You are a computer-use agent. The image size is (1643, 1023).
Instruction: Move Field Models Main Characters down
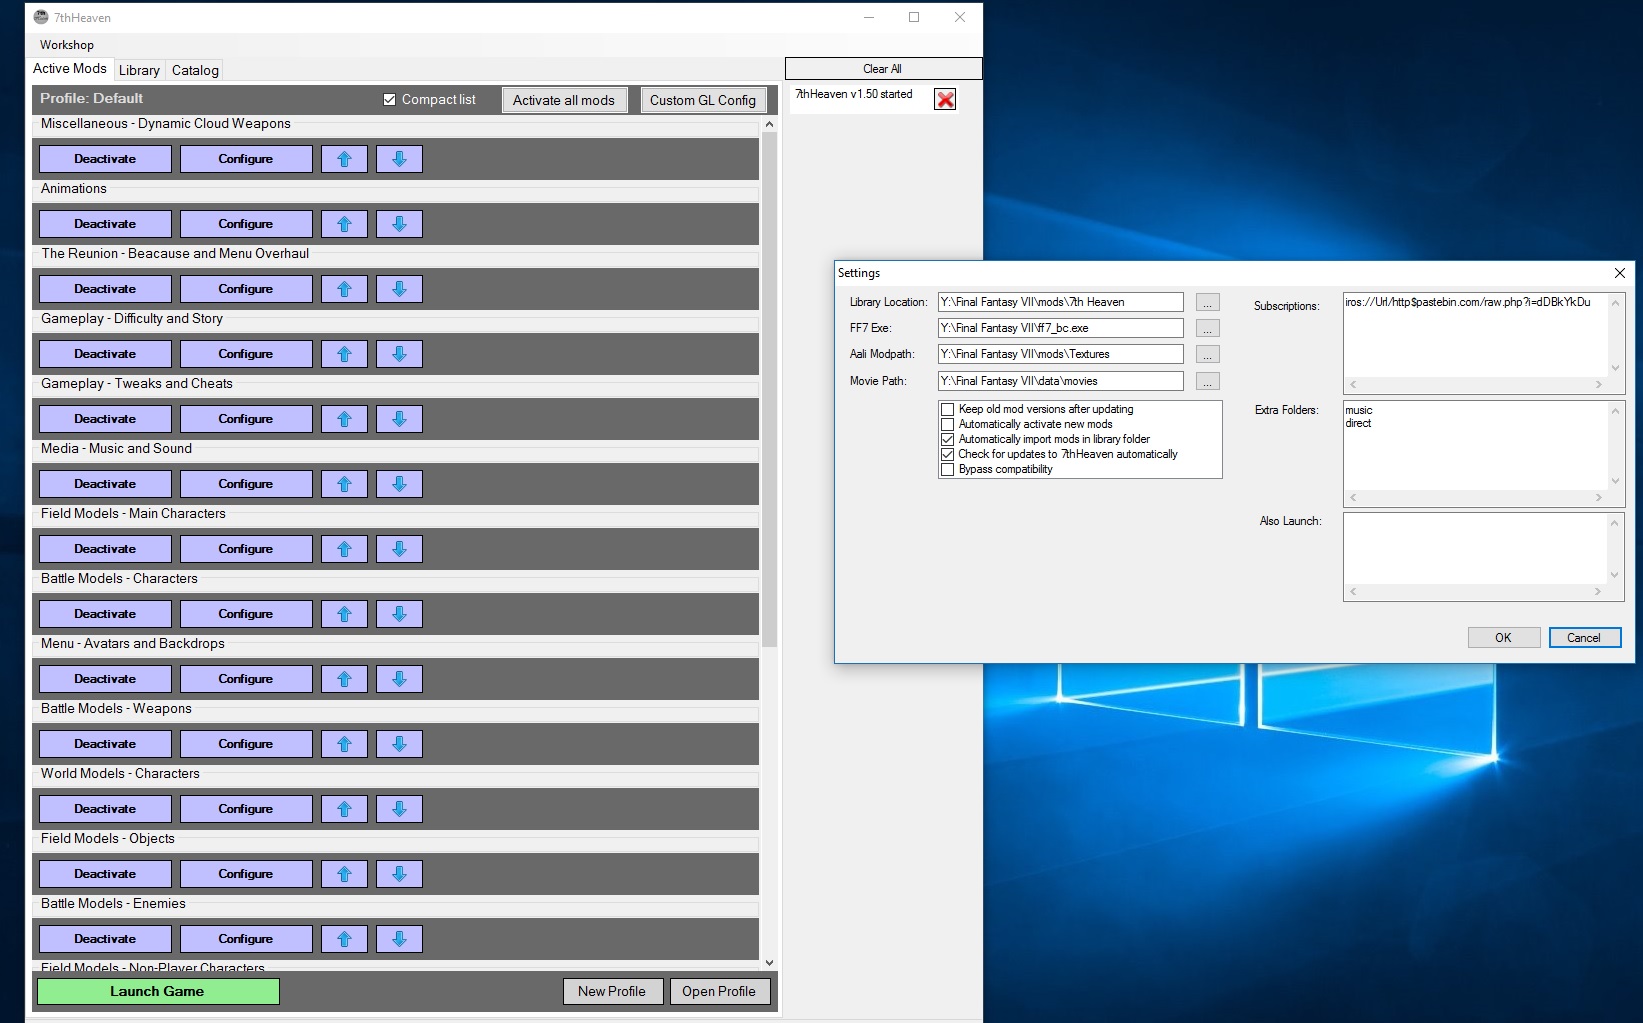tap(399, 549)
